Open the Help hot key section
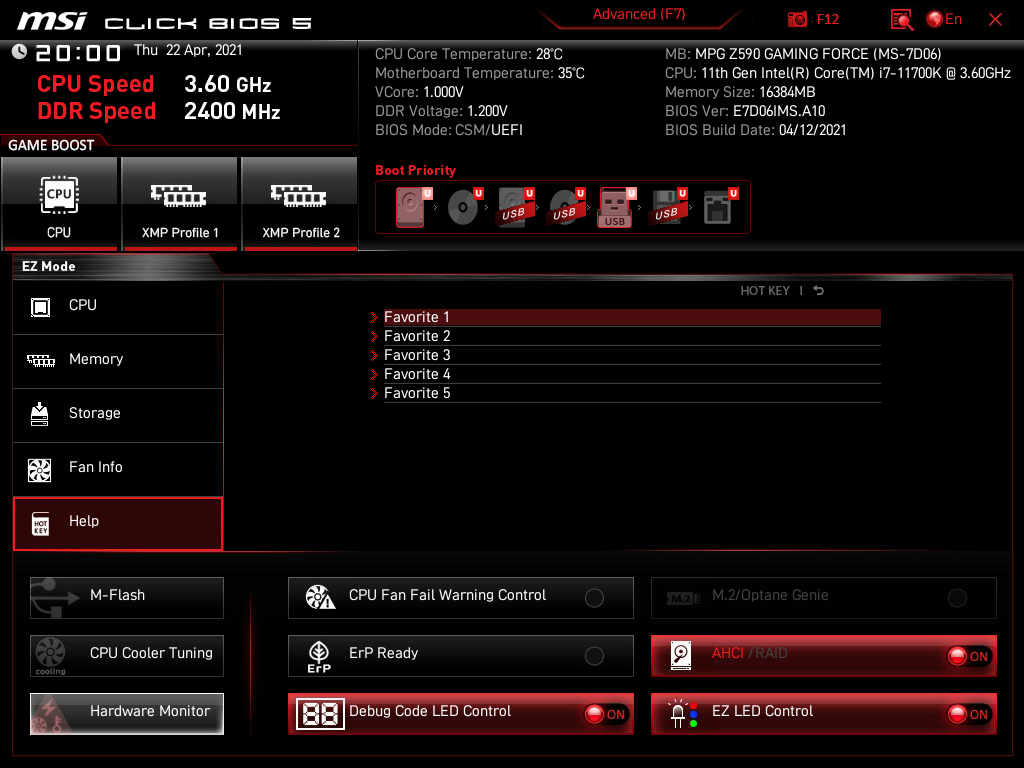The image size is (1024, 768). pyautogui.click(x=118, y=523)
